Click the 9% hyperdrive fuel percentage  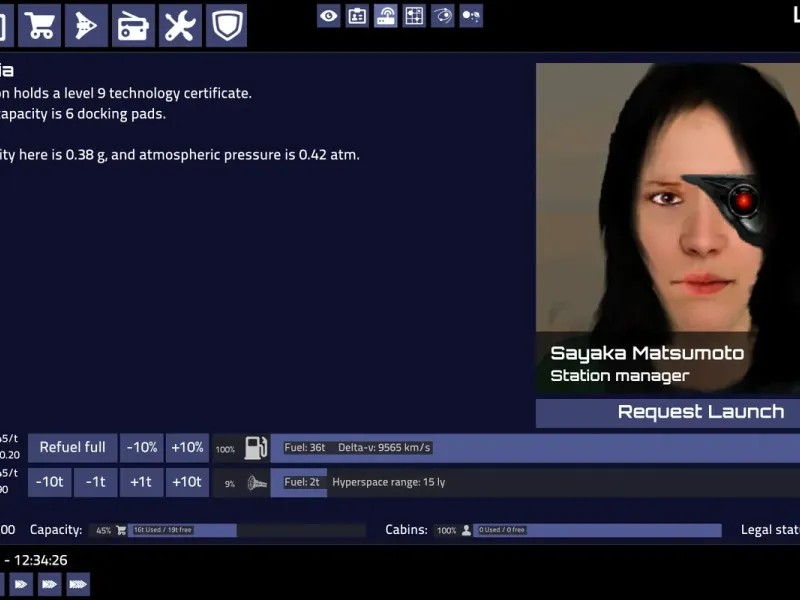point(230,484)
